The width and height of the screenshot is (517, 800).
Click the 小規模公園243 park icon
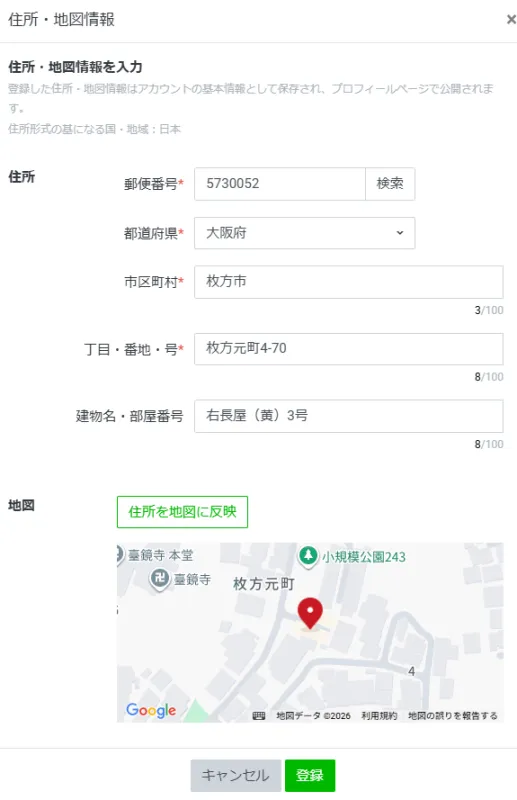pos(308,555)
